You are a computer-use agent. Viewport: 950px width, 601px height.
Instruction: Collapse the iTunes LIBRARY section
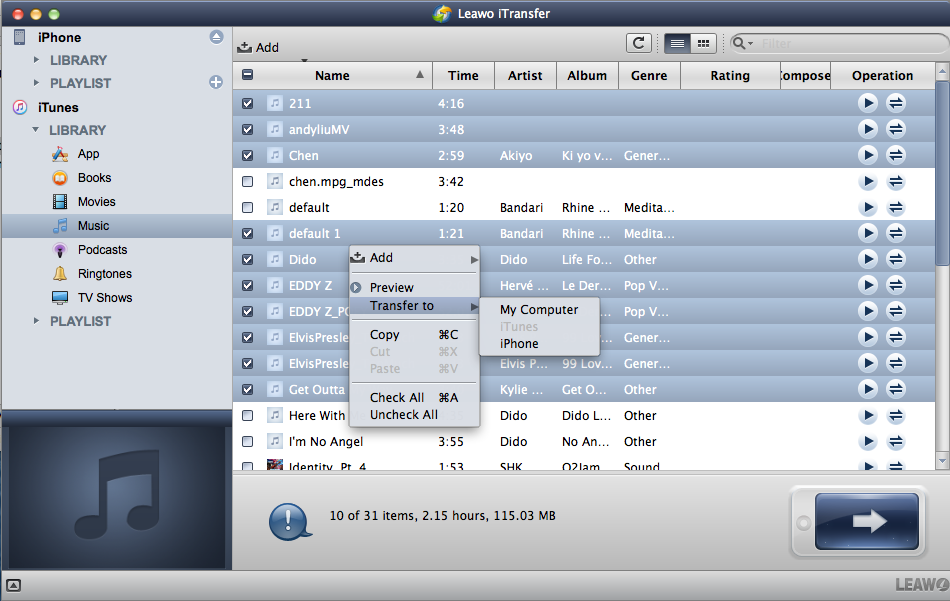[37, 130]
